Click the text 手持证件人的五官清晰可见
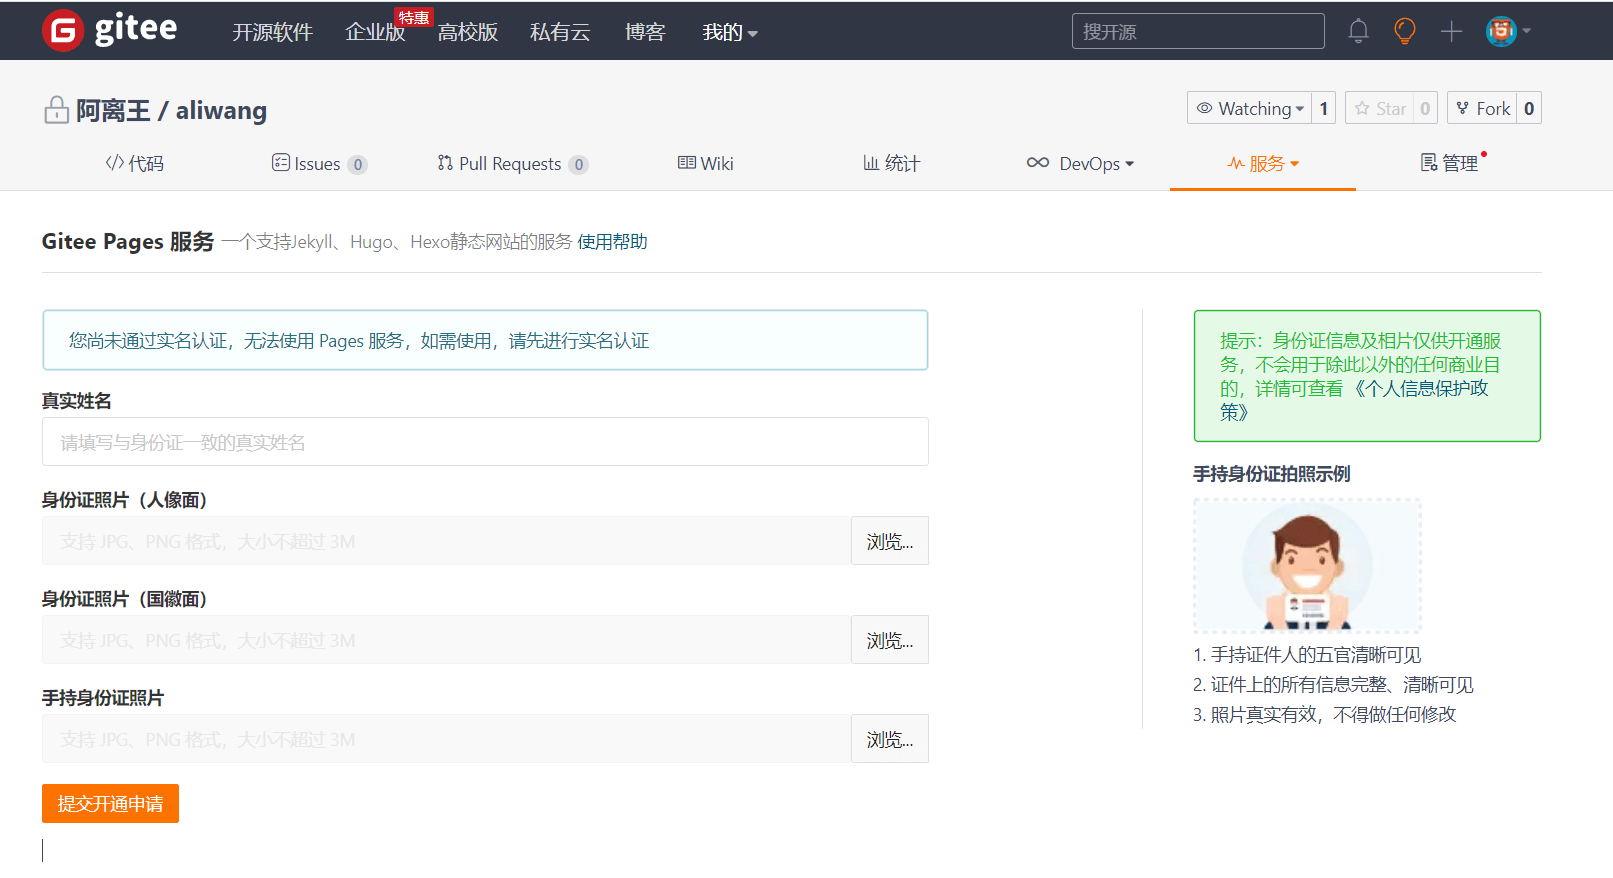 [1316, 655]
